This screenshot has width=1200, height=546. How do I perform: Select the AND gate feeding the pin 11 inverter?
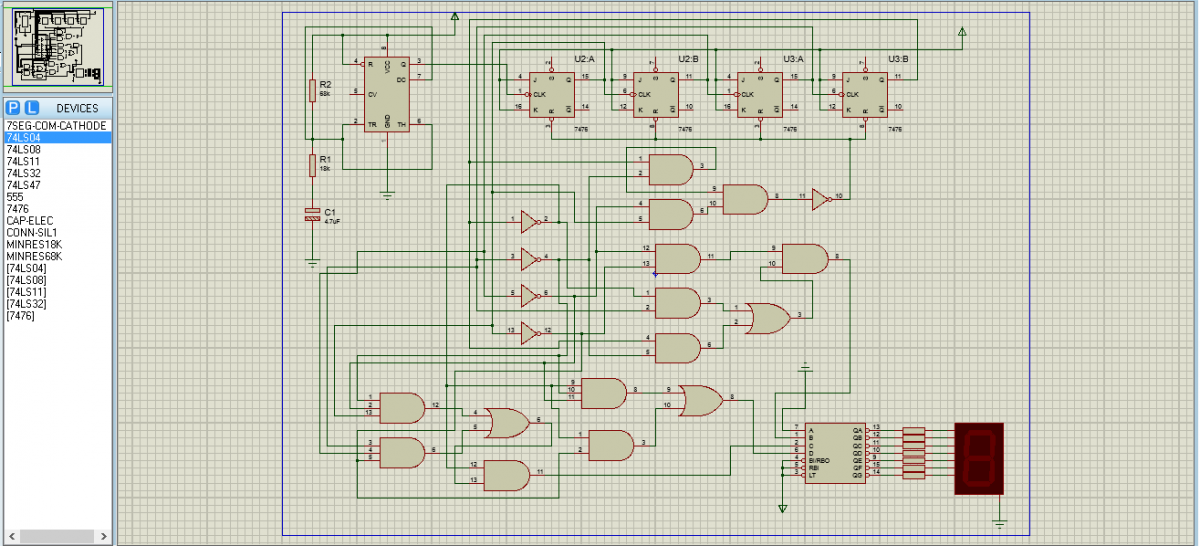point(744,199)
